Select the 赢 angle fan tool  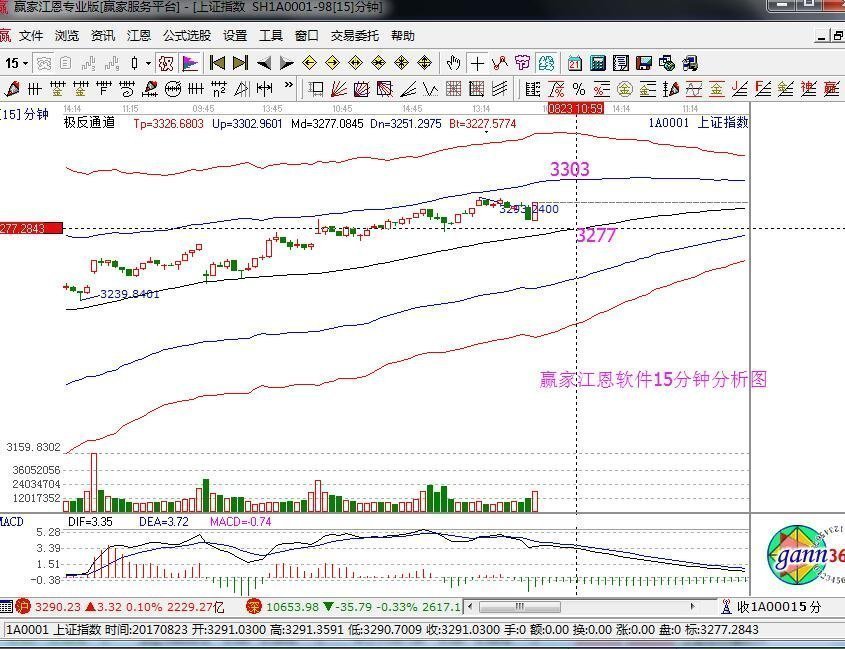click(x=832, y=89)
